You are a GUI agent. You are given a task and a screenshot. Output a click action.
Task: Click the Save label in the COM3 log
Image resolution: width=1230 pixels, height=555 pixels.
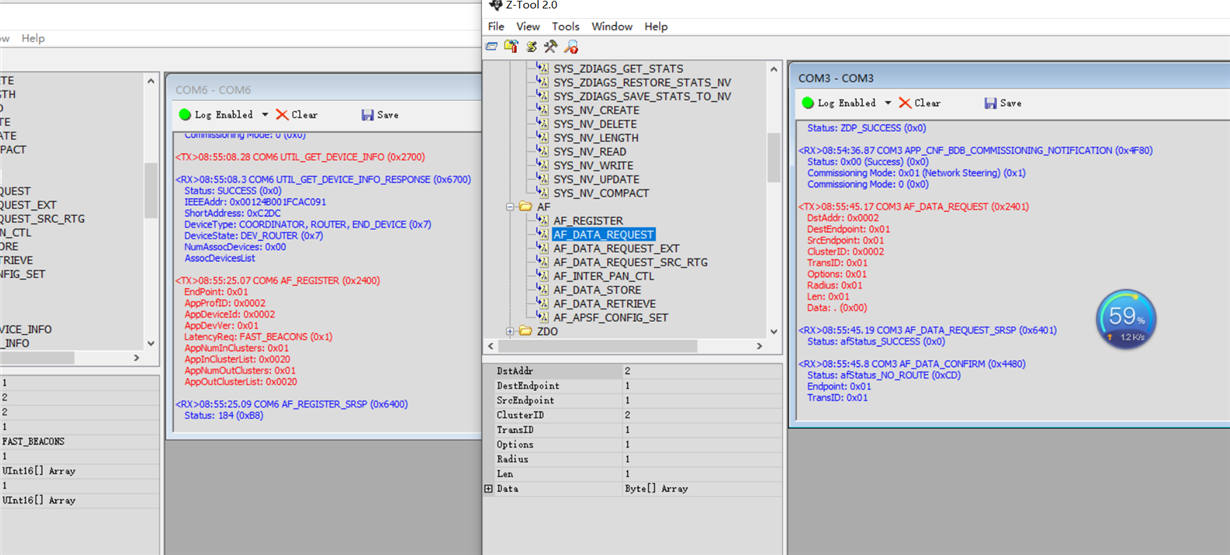(1011, 103)
